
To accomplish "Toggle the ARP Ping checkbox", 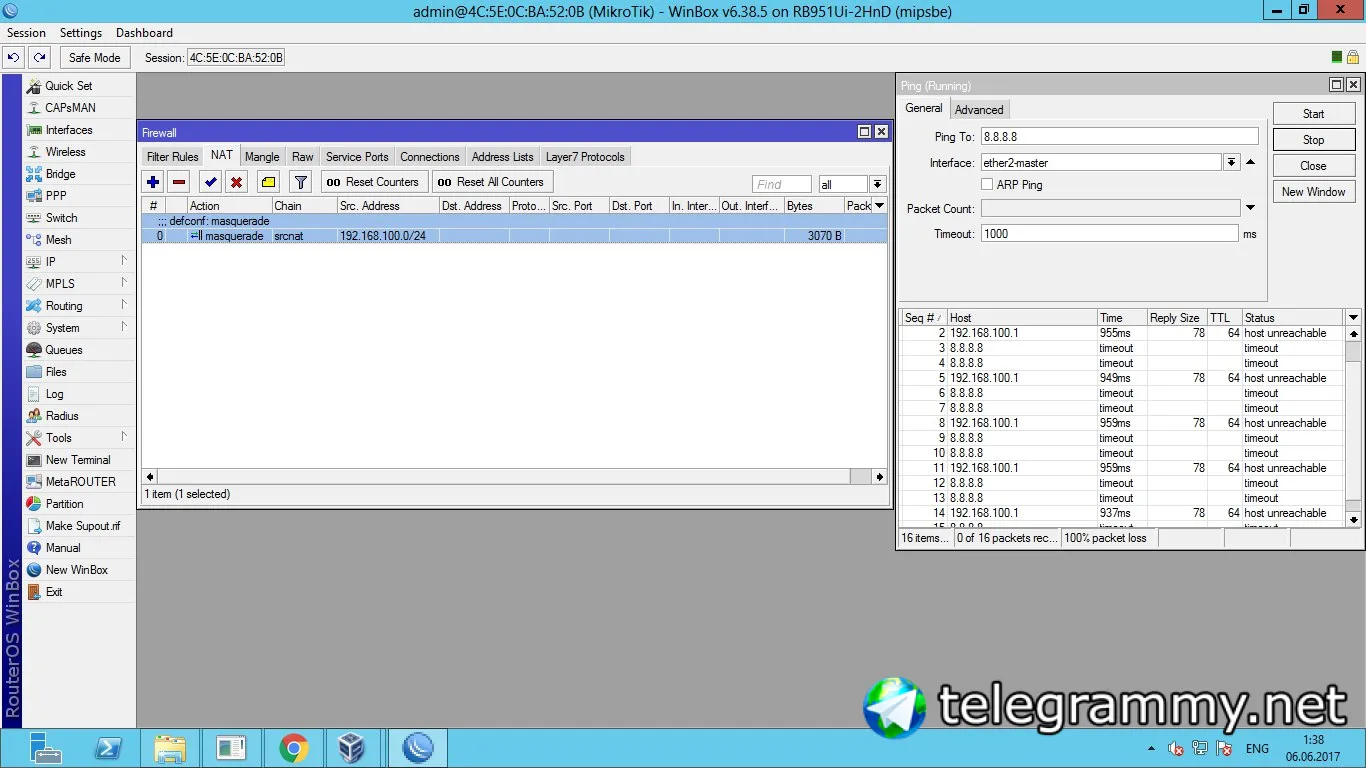I will pos(987,185).
